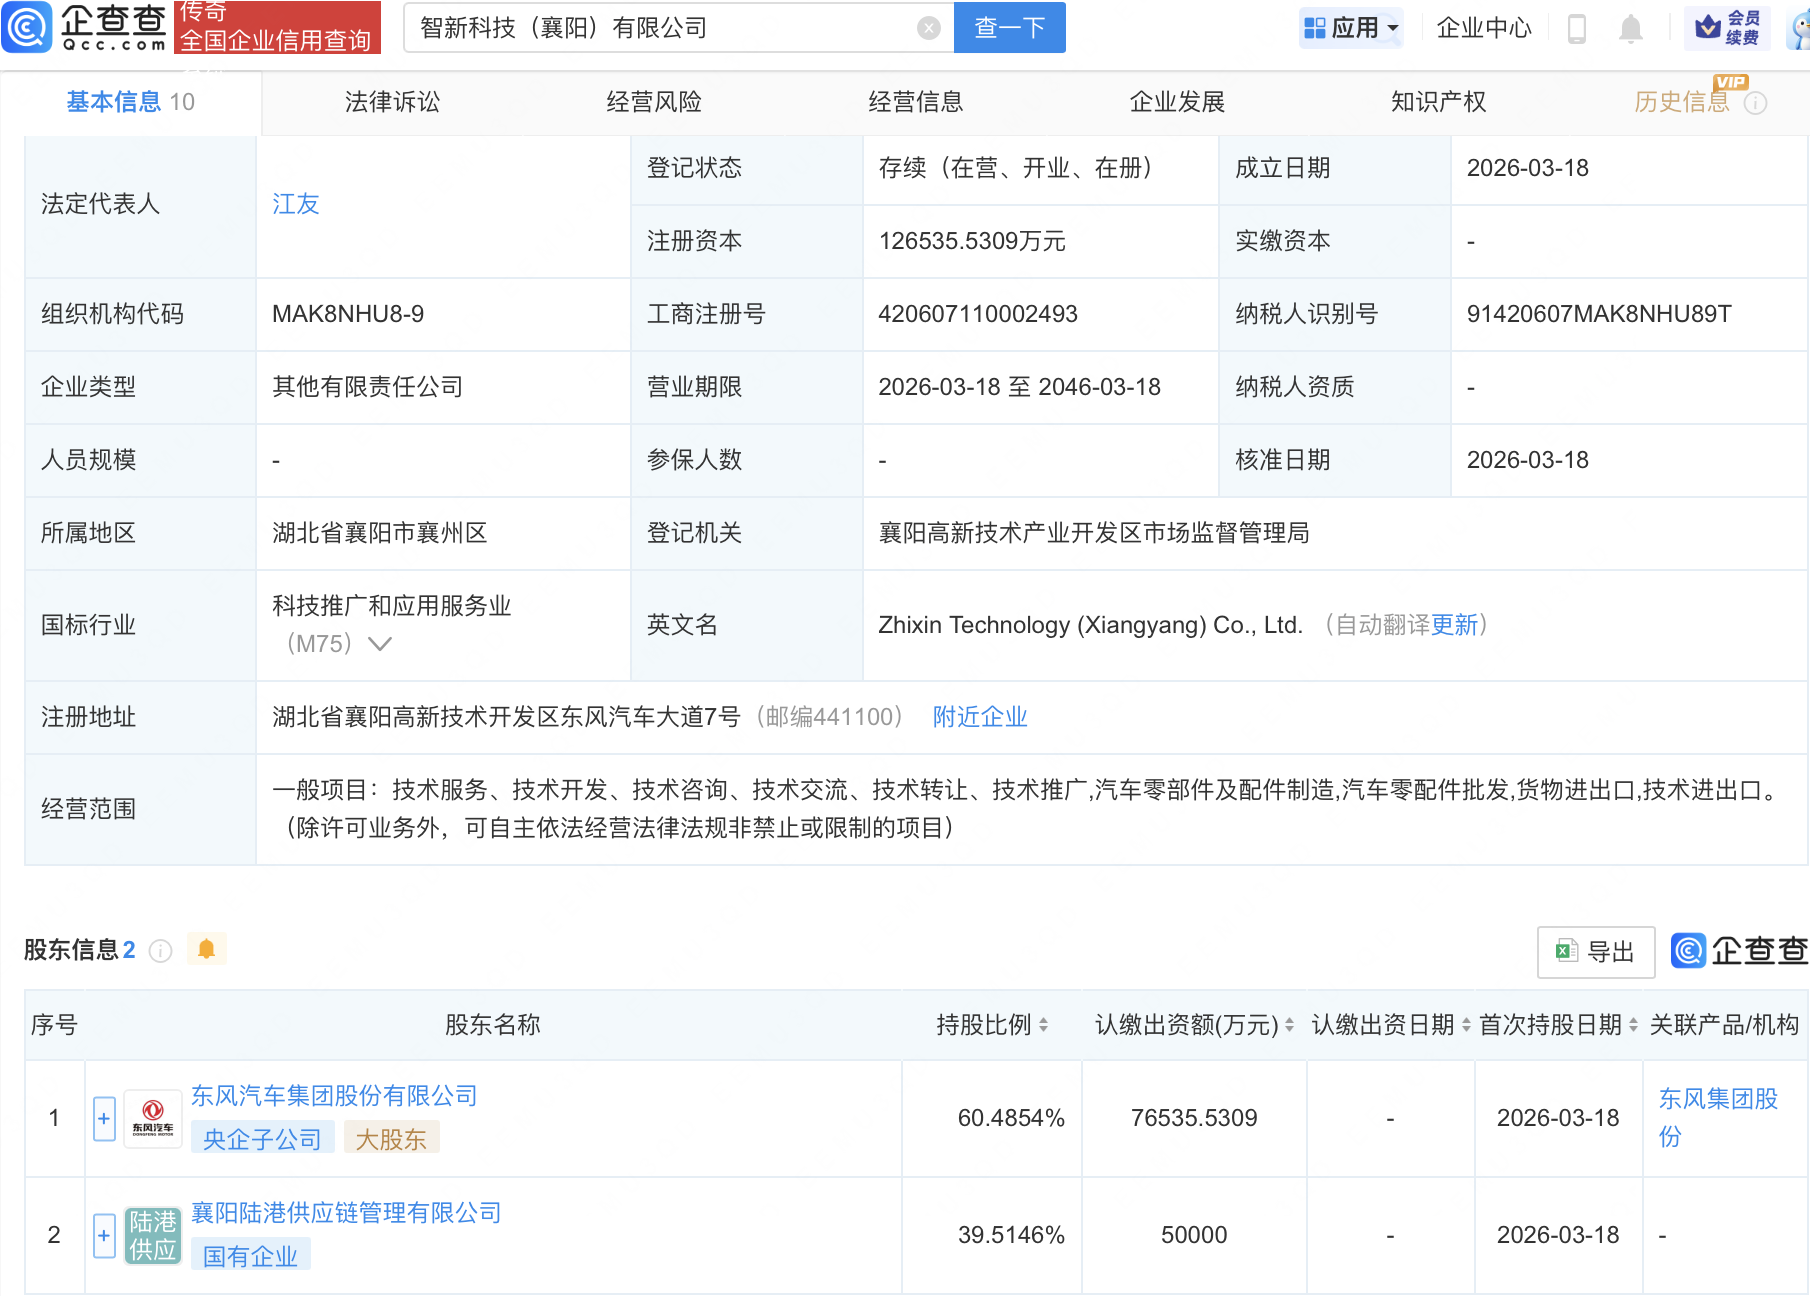Expand the 东风汽车集团 shareholder row with plus

(103, 1118)
